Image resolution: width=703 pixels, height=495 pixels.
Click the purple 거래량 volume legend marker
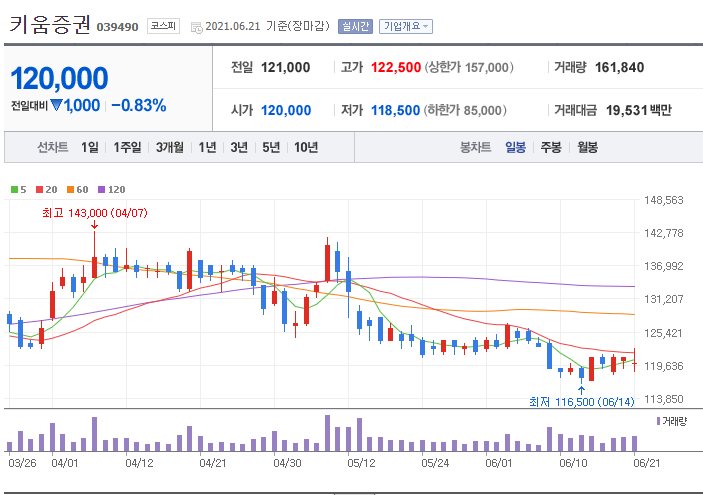point(658,421)
